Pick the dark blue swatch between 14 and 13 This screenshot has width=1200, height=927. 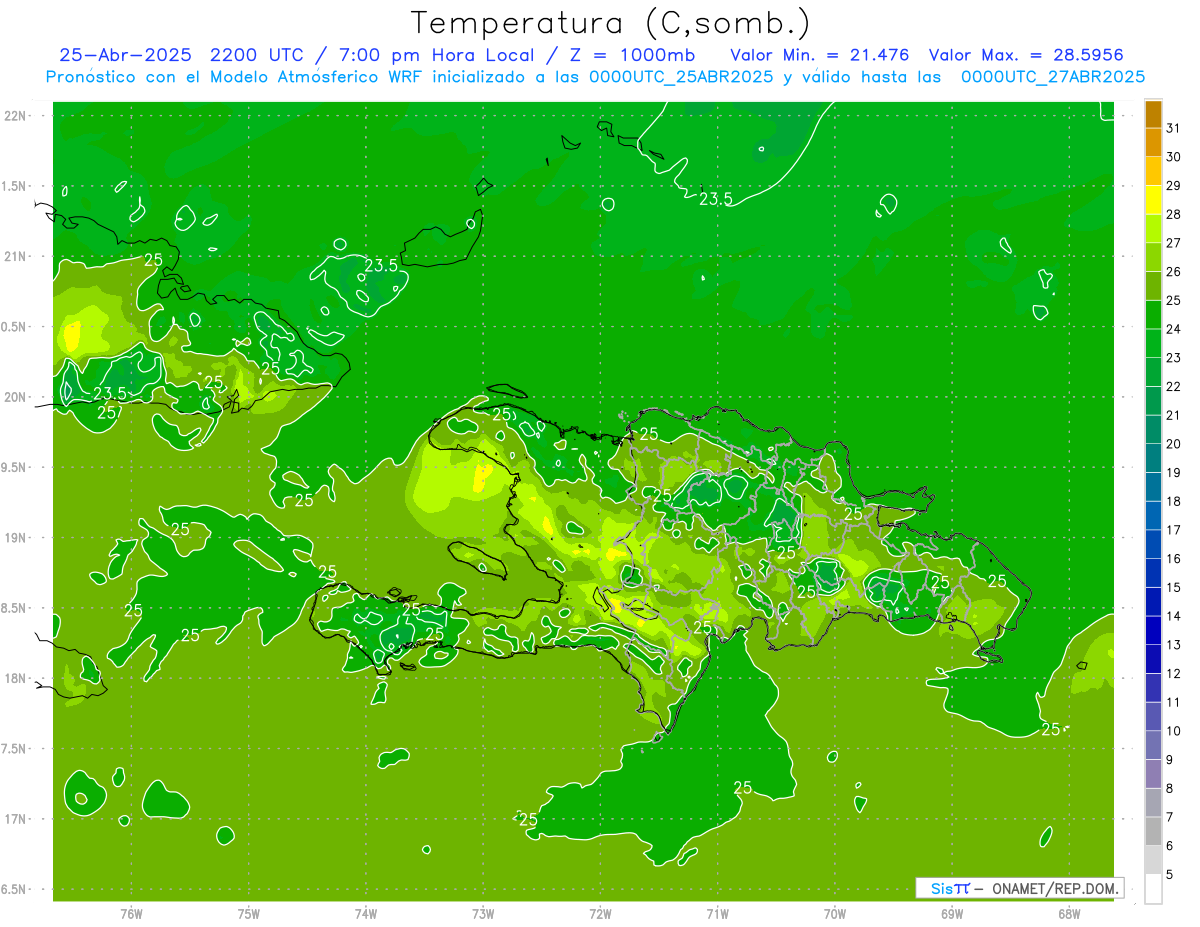tap(1153, 631)
